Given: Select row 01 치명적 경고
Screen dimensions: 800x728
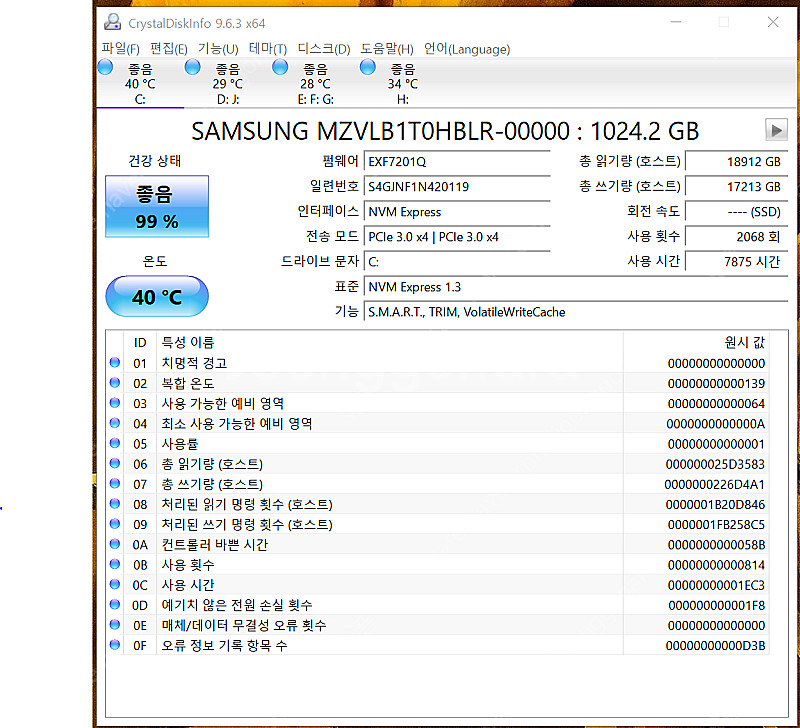Looking at the screenshot, I should click(437, 363).
